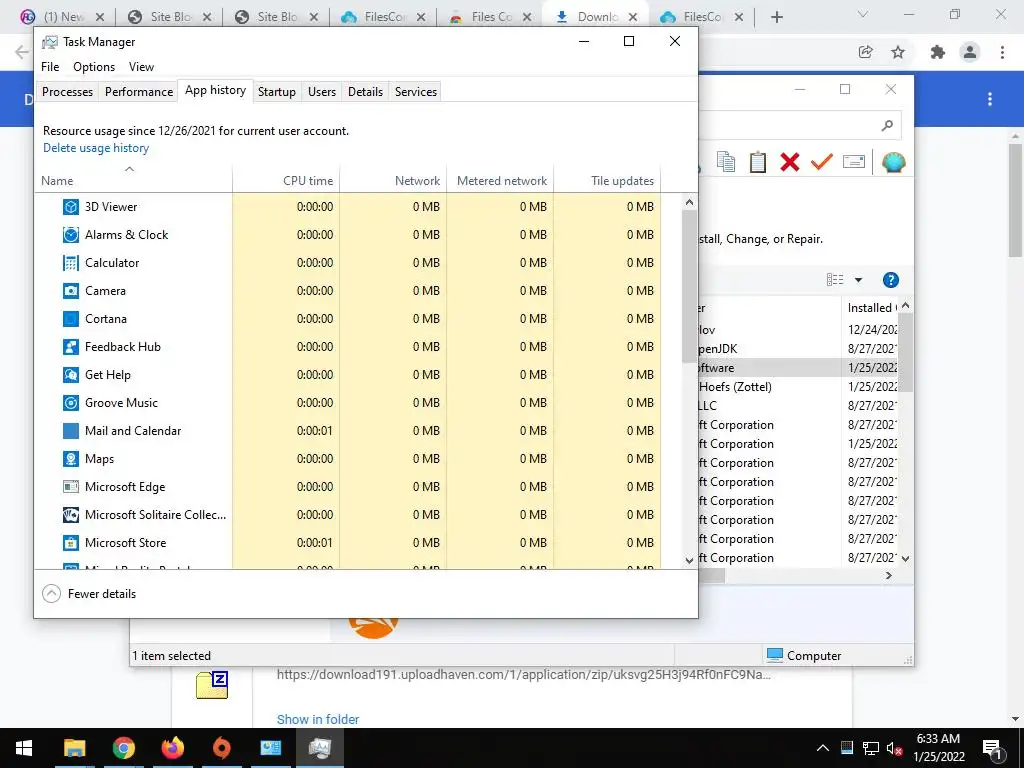The width and height of the screenshot is (1024, 768).
Task: Open Firefox from the taskbar
Action: tap(172, 748)
